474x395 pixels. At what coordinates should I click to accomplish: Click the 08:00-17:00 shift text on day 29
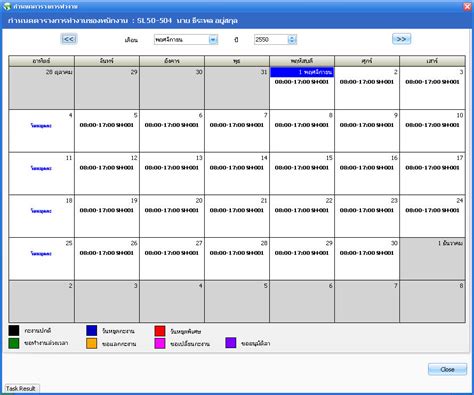302,253
